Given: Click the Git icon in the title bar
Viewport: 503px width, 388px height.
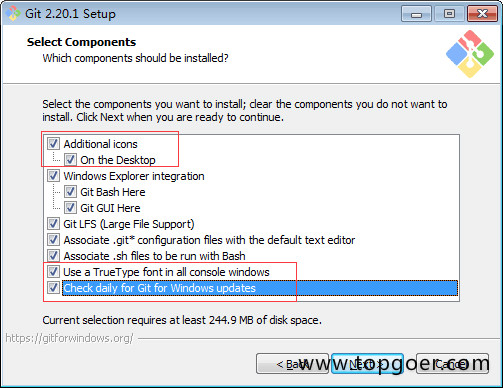Looking at the screenshot, I should (x=13, y=14).
